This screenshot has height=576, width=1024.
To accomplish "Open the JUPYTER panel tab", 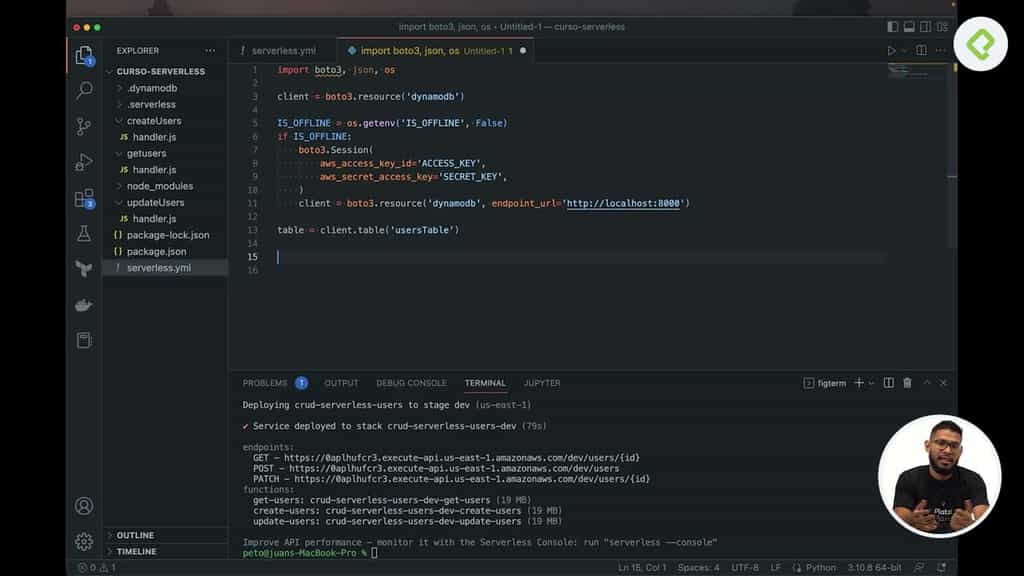I will (539, 382).
